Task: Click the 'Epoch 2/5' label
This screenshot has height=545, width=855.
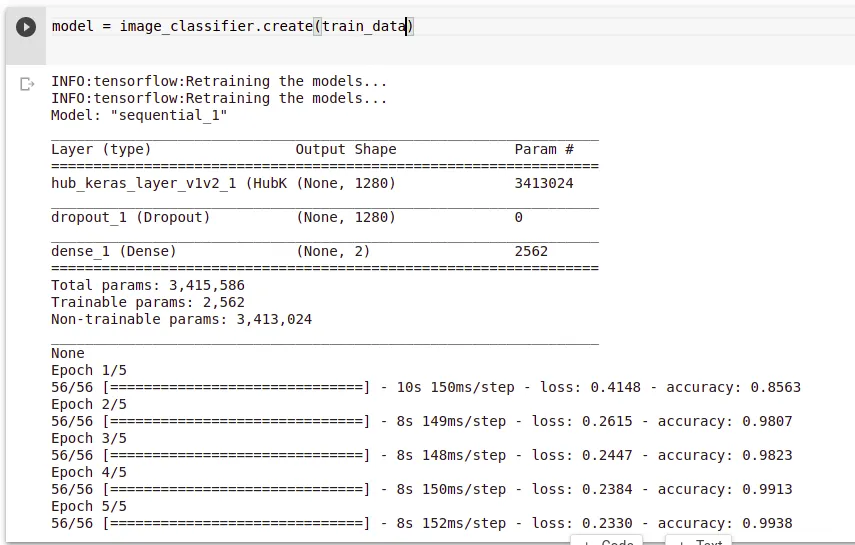Action: tap(89, 404)
